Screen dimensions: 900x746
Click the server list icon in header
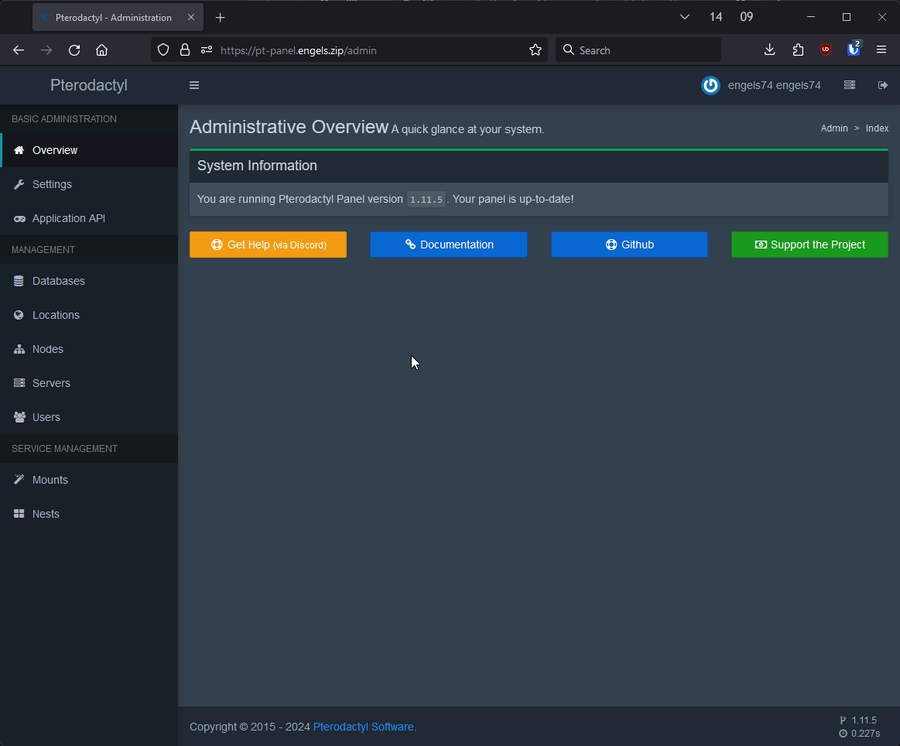(x=849, y=85)
